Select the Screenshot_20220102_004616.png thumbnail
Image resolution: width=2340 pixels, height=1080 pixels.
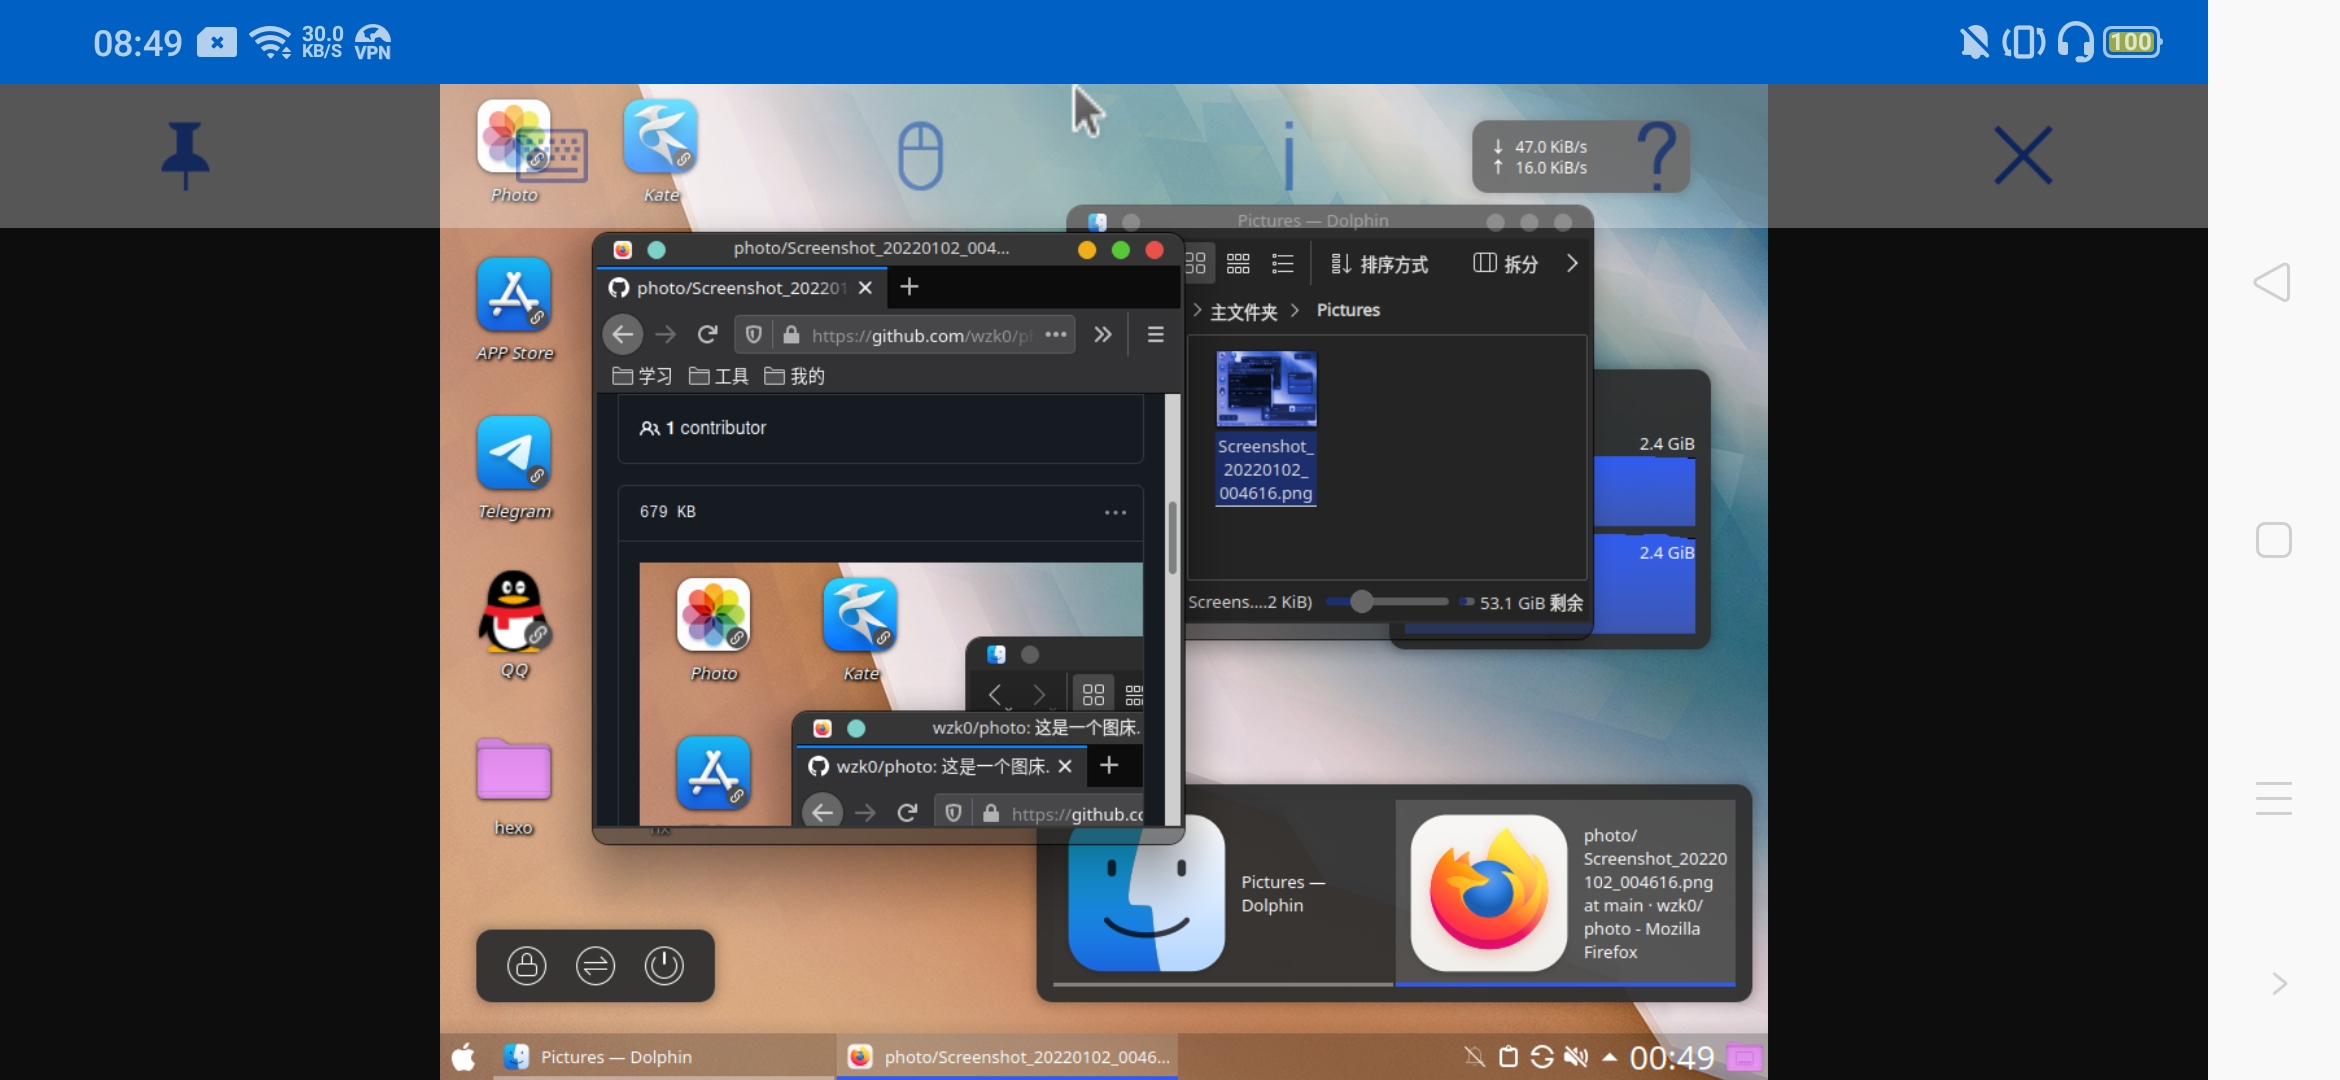1266,390
